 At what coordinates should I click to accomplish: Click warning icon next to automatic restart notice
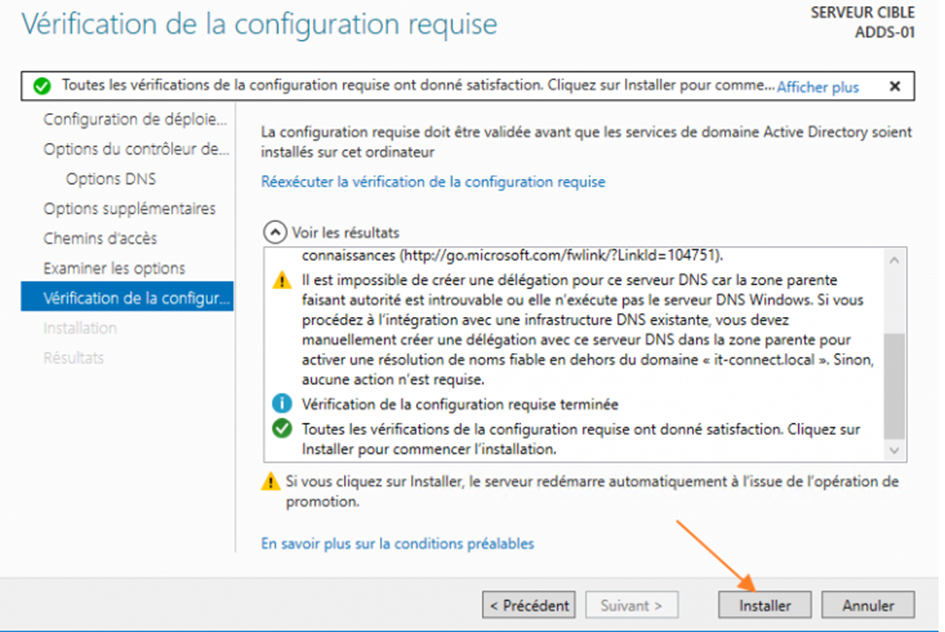(271, 481)
